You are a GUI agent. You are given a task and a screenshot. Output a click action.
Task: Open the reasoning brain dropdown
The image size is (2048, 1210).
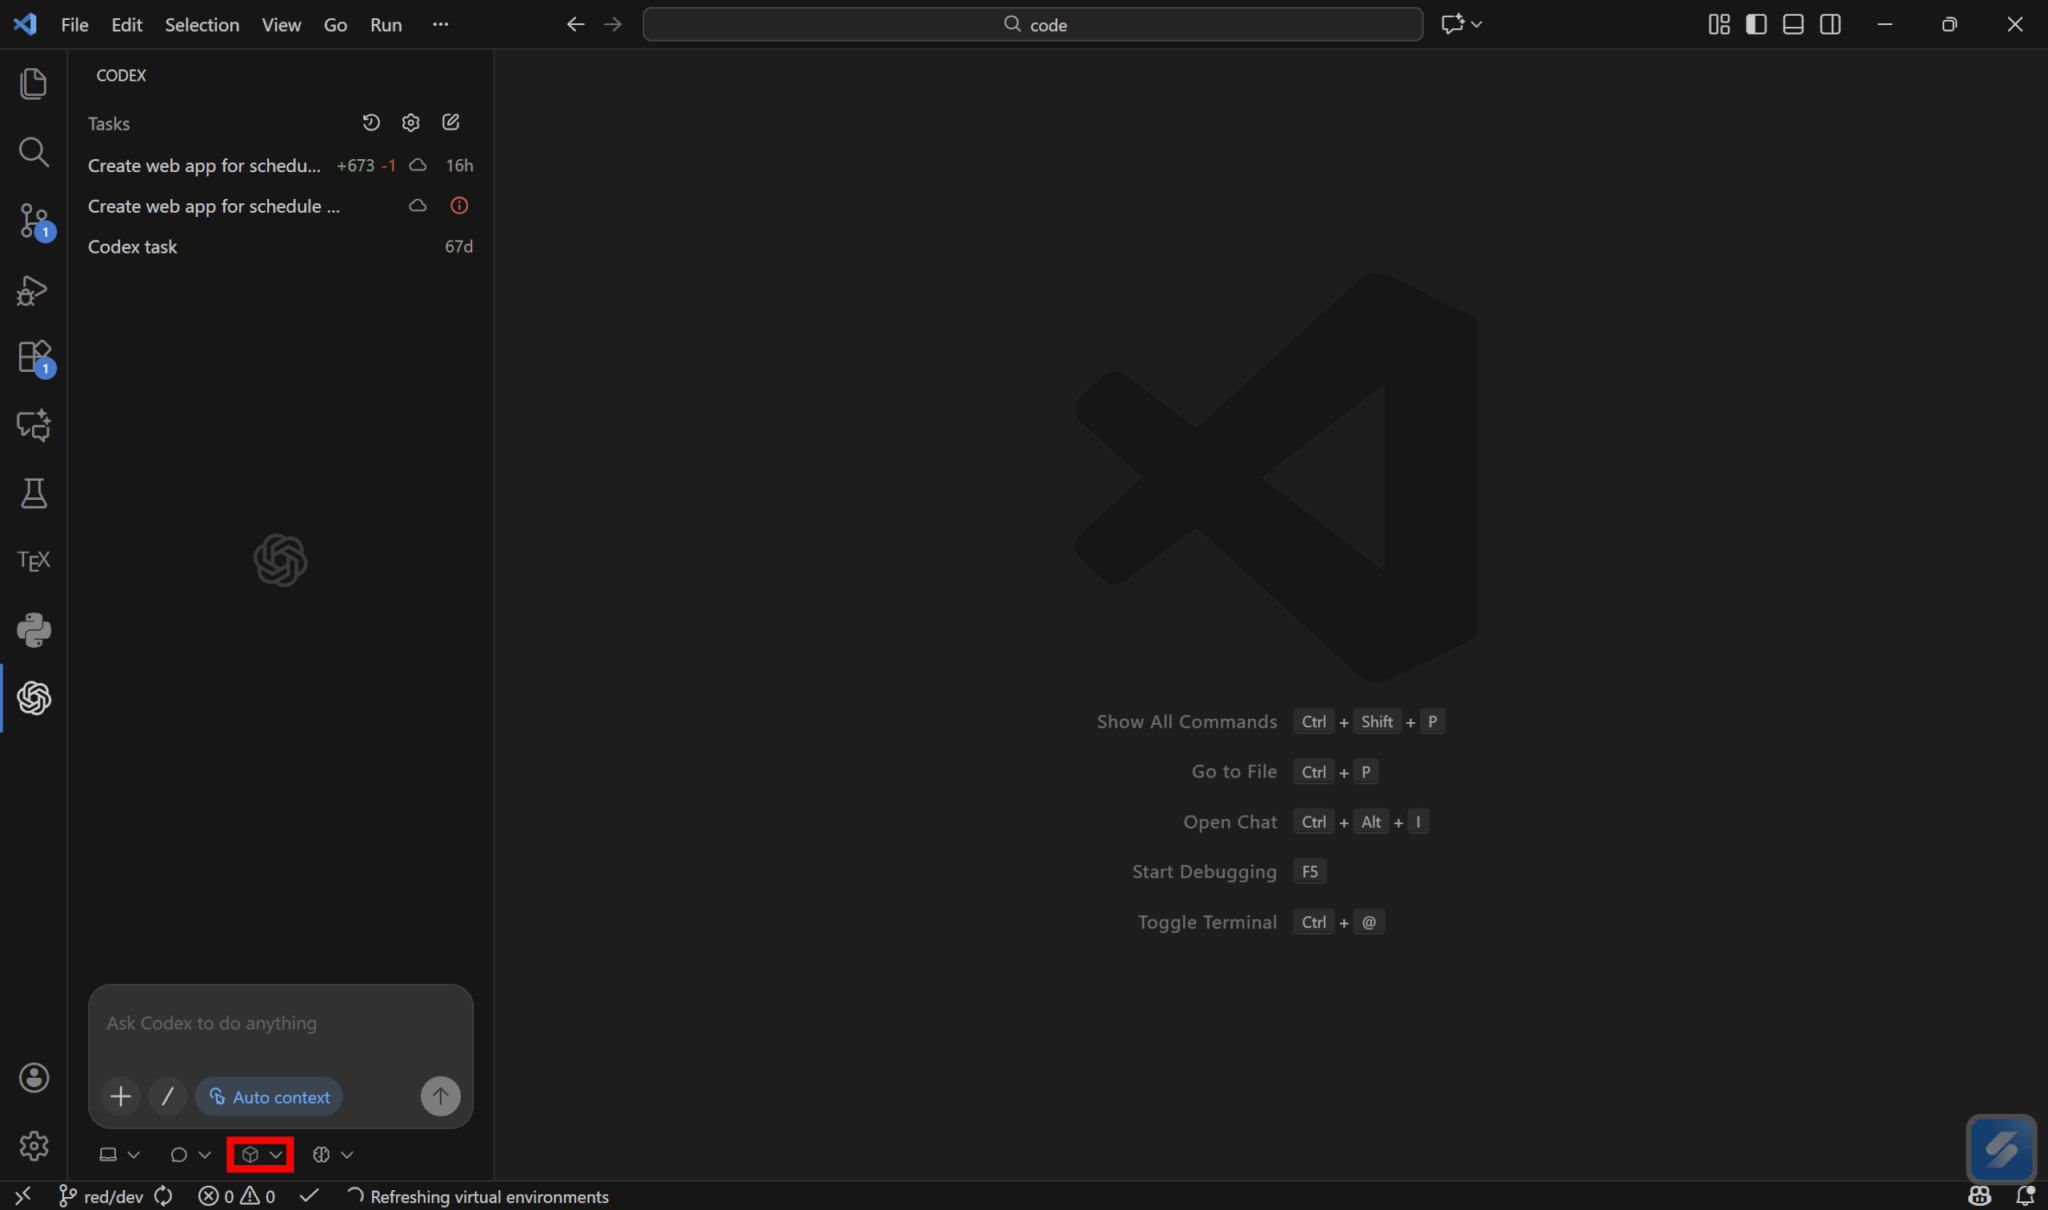pos(332,1155)
